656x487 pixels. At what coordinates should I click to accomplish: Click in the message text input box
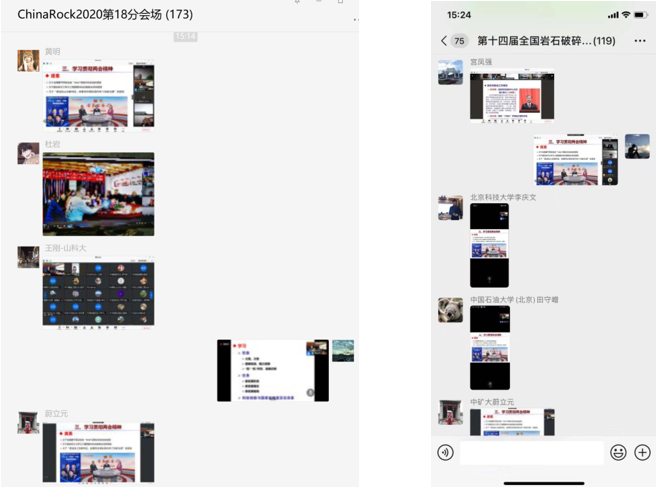point(532,452)
